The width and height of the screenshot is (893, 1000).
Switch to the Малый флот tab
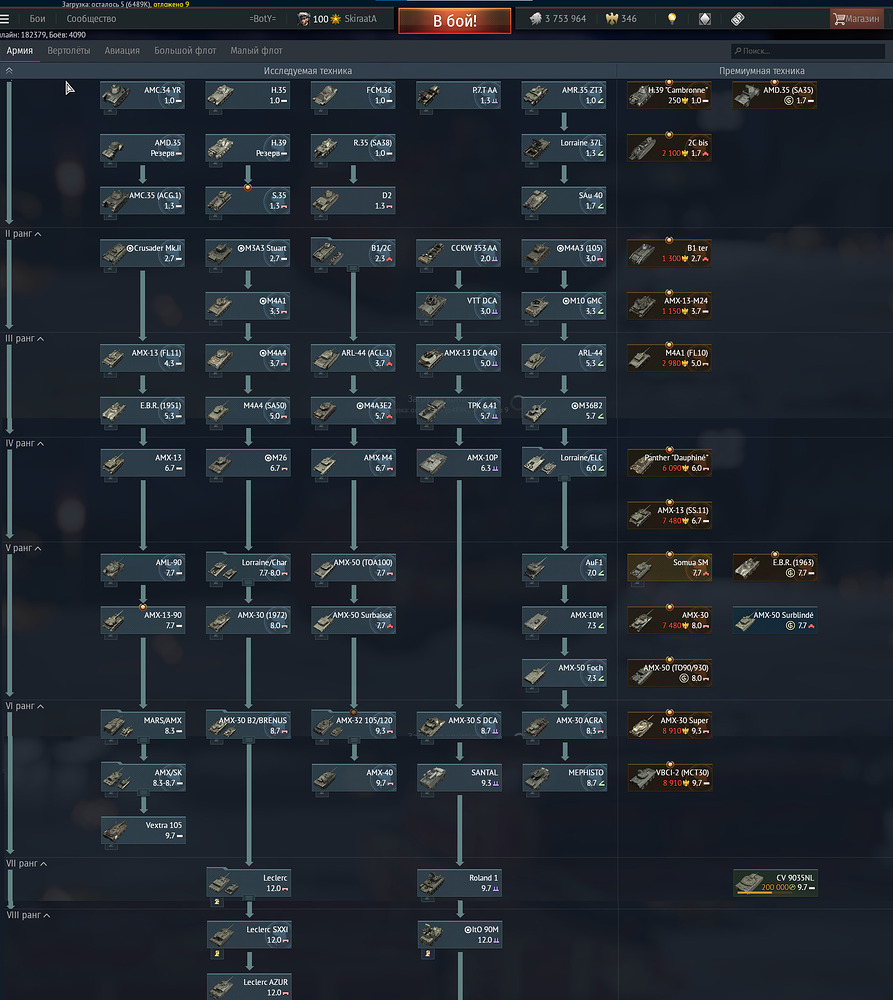pyautogui.click(x=256, y=50)
